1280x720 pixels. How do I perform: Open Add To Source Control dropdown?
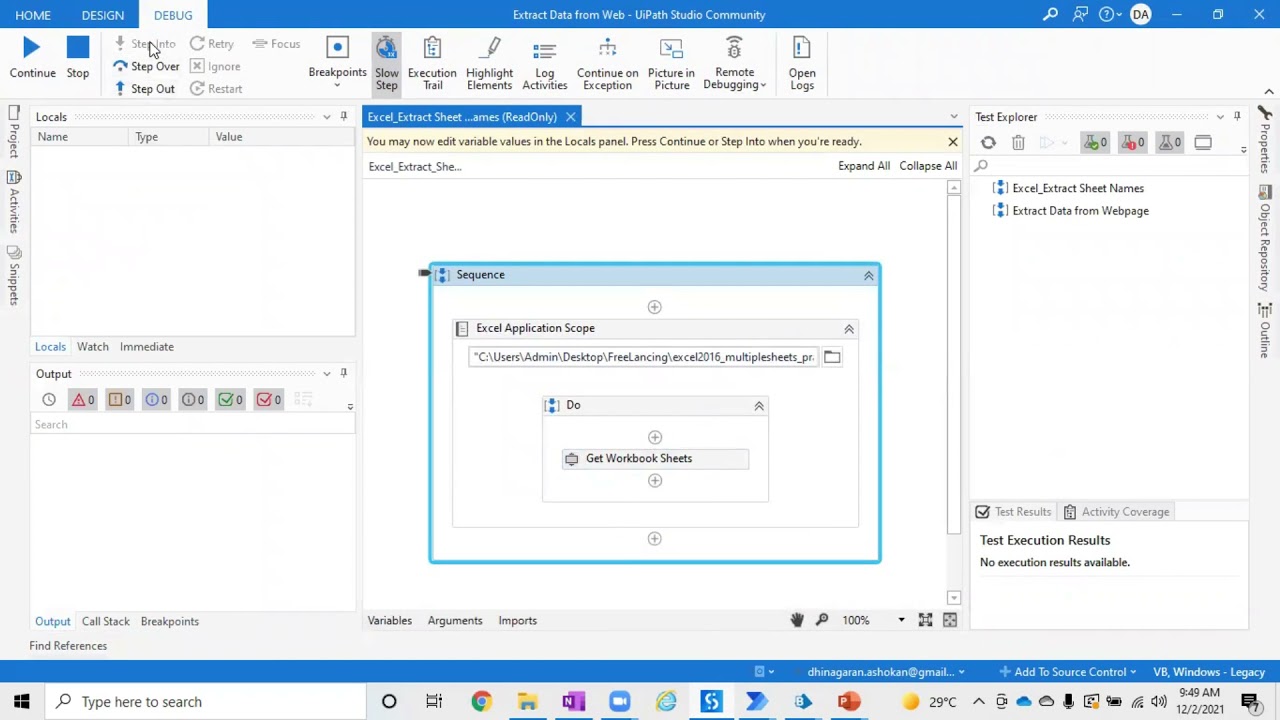[x=1067, y=672]
